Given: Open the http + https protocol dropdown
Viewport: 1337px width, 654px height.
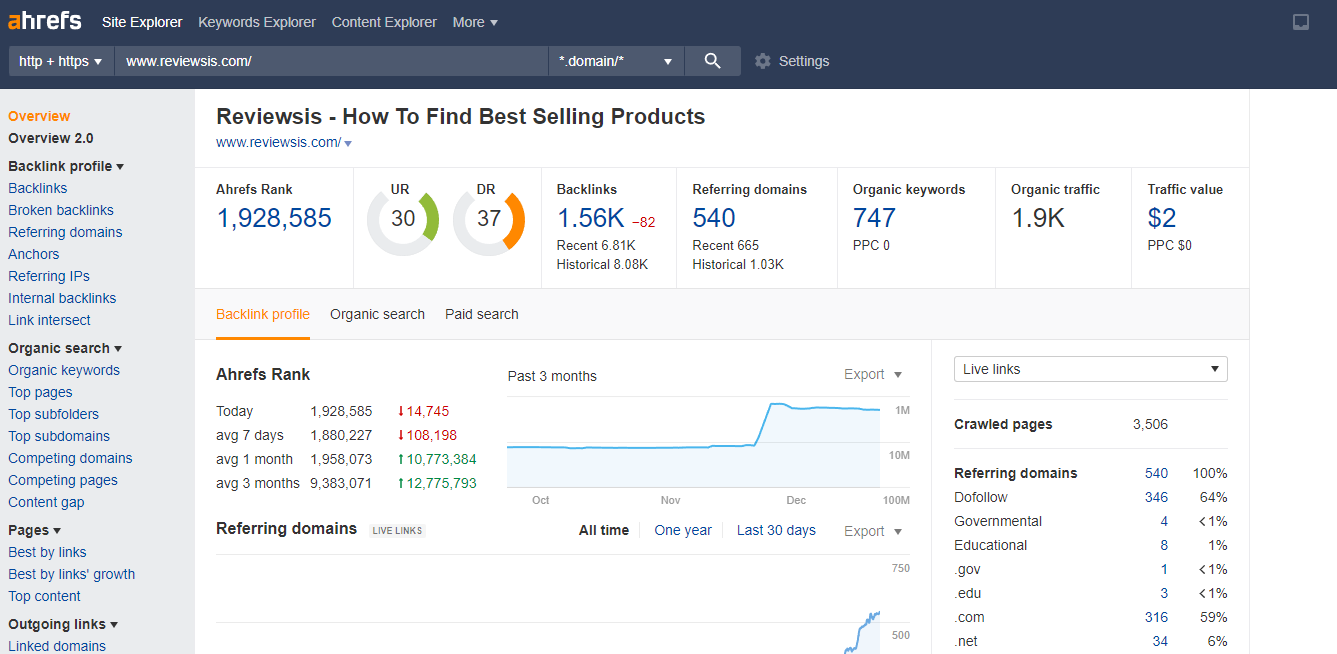Looking at the screenshot, I should (x=61, y=61).
